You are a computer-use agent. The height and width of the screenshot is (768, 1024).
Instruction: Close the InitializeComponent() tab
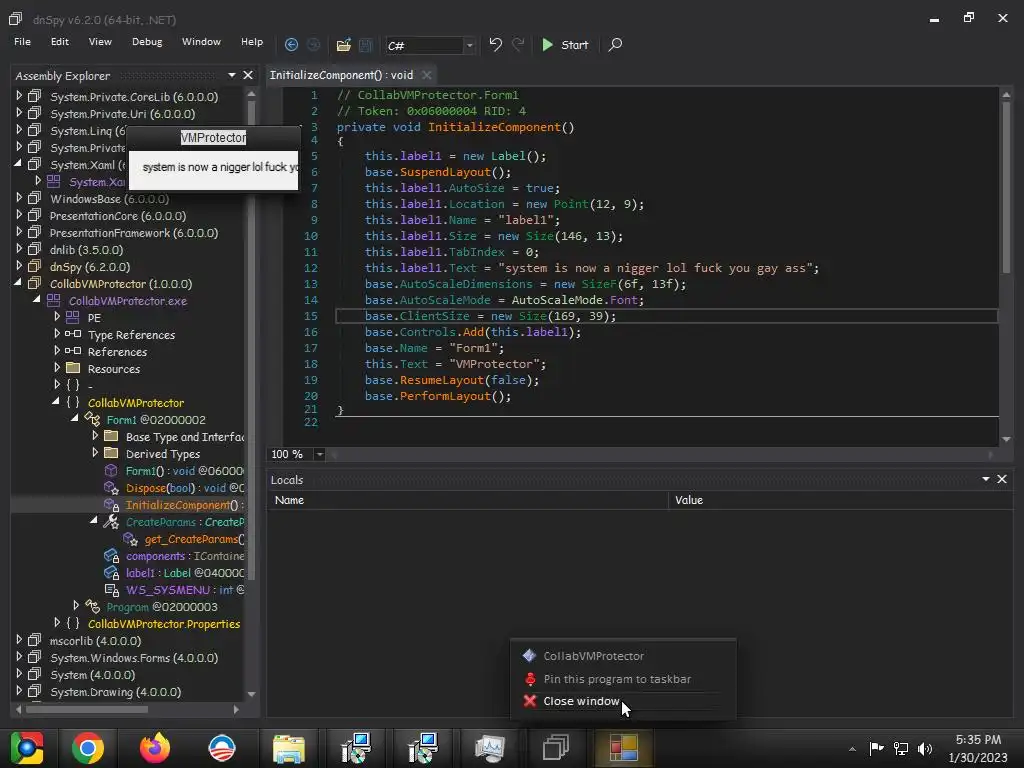point(426,75)
